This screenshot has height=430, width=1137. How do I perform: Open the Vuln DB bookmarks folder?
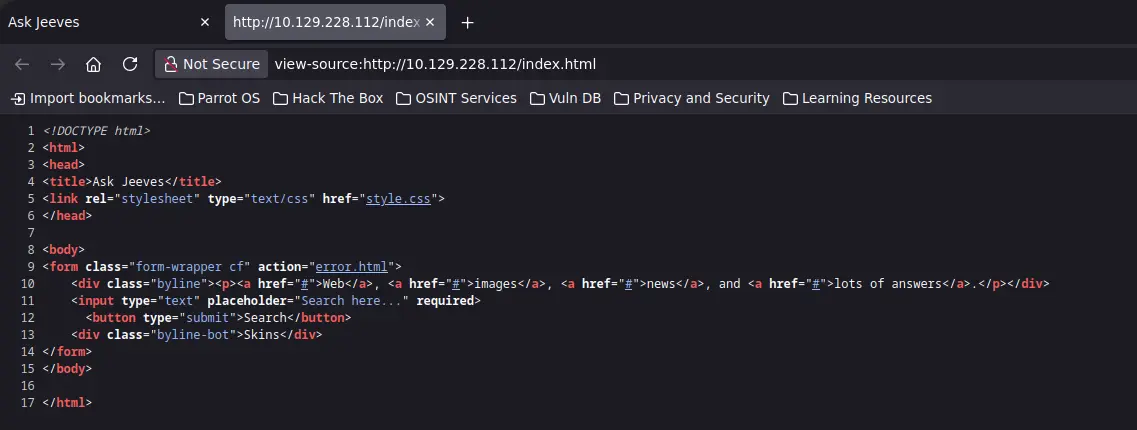[x=565, y=98]
